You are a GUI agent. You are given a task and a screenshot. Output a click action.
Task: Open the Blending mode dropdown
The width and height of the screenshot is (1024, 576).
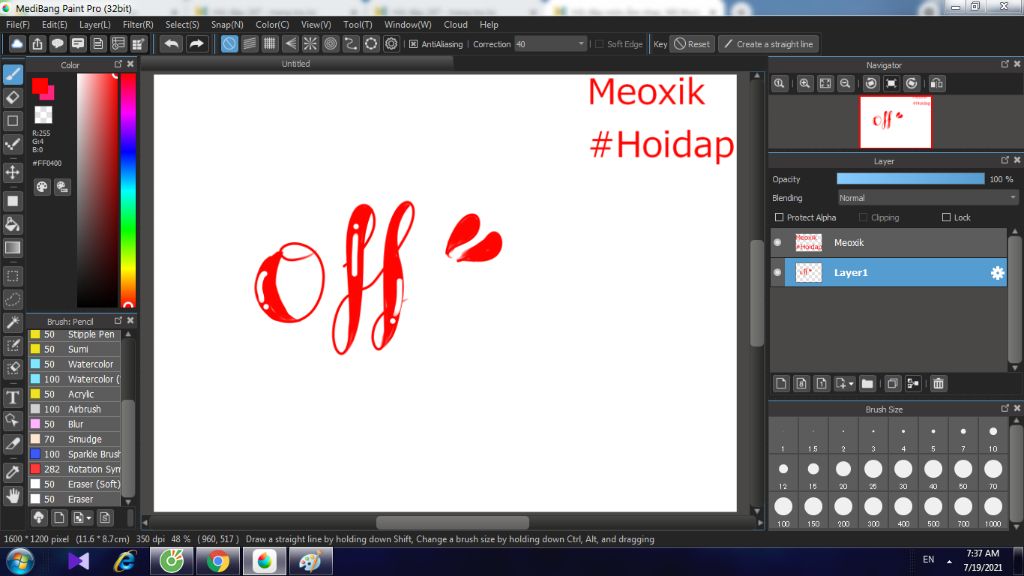pyautogui.click(x=927, y=198)
